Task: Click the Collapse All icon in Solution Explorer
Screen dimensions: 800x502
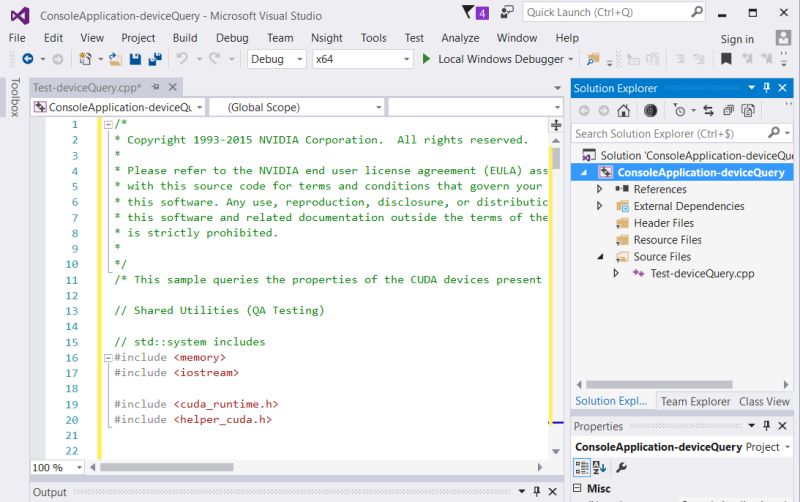Action: click(729, 110)
